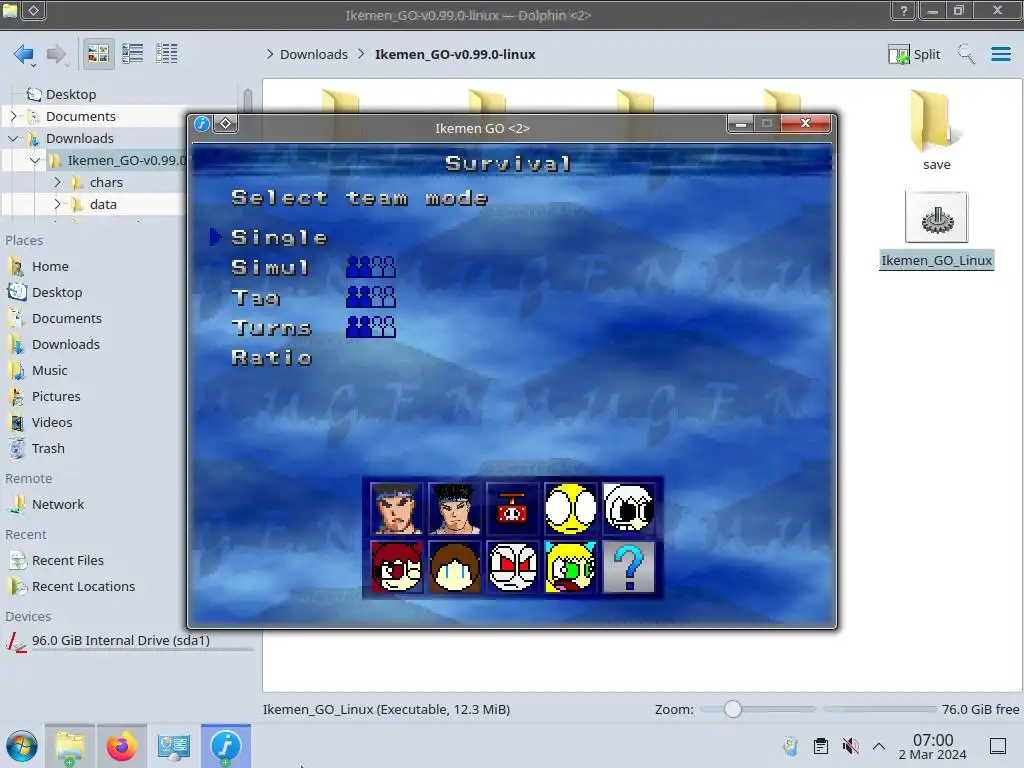Collapse the Ikemen_GO-v0.99.0 tree folder
The height and width of the screenshot is (768, 1024).
click(x=35, y=160)
